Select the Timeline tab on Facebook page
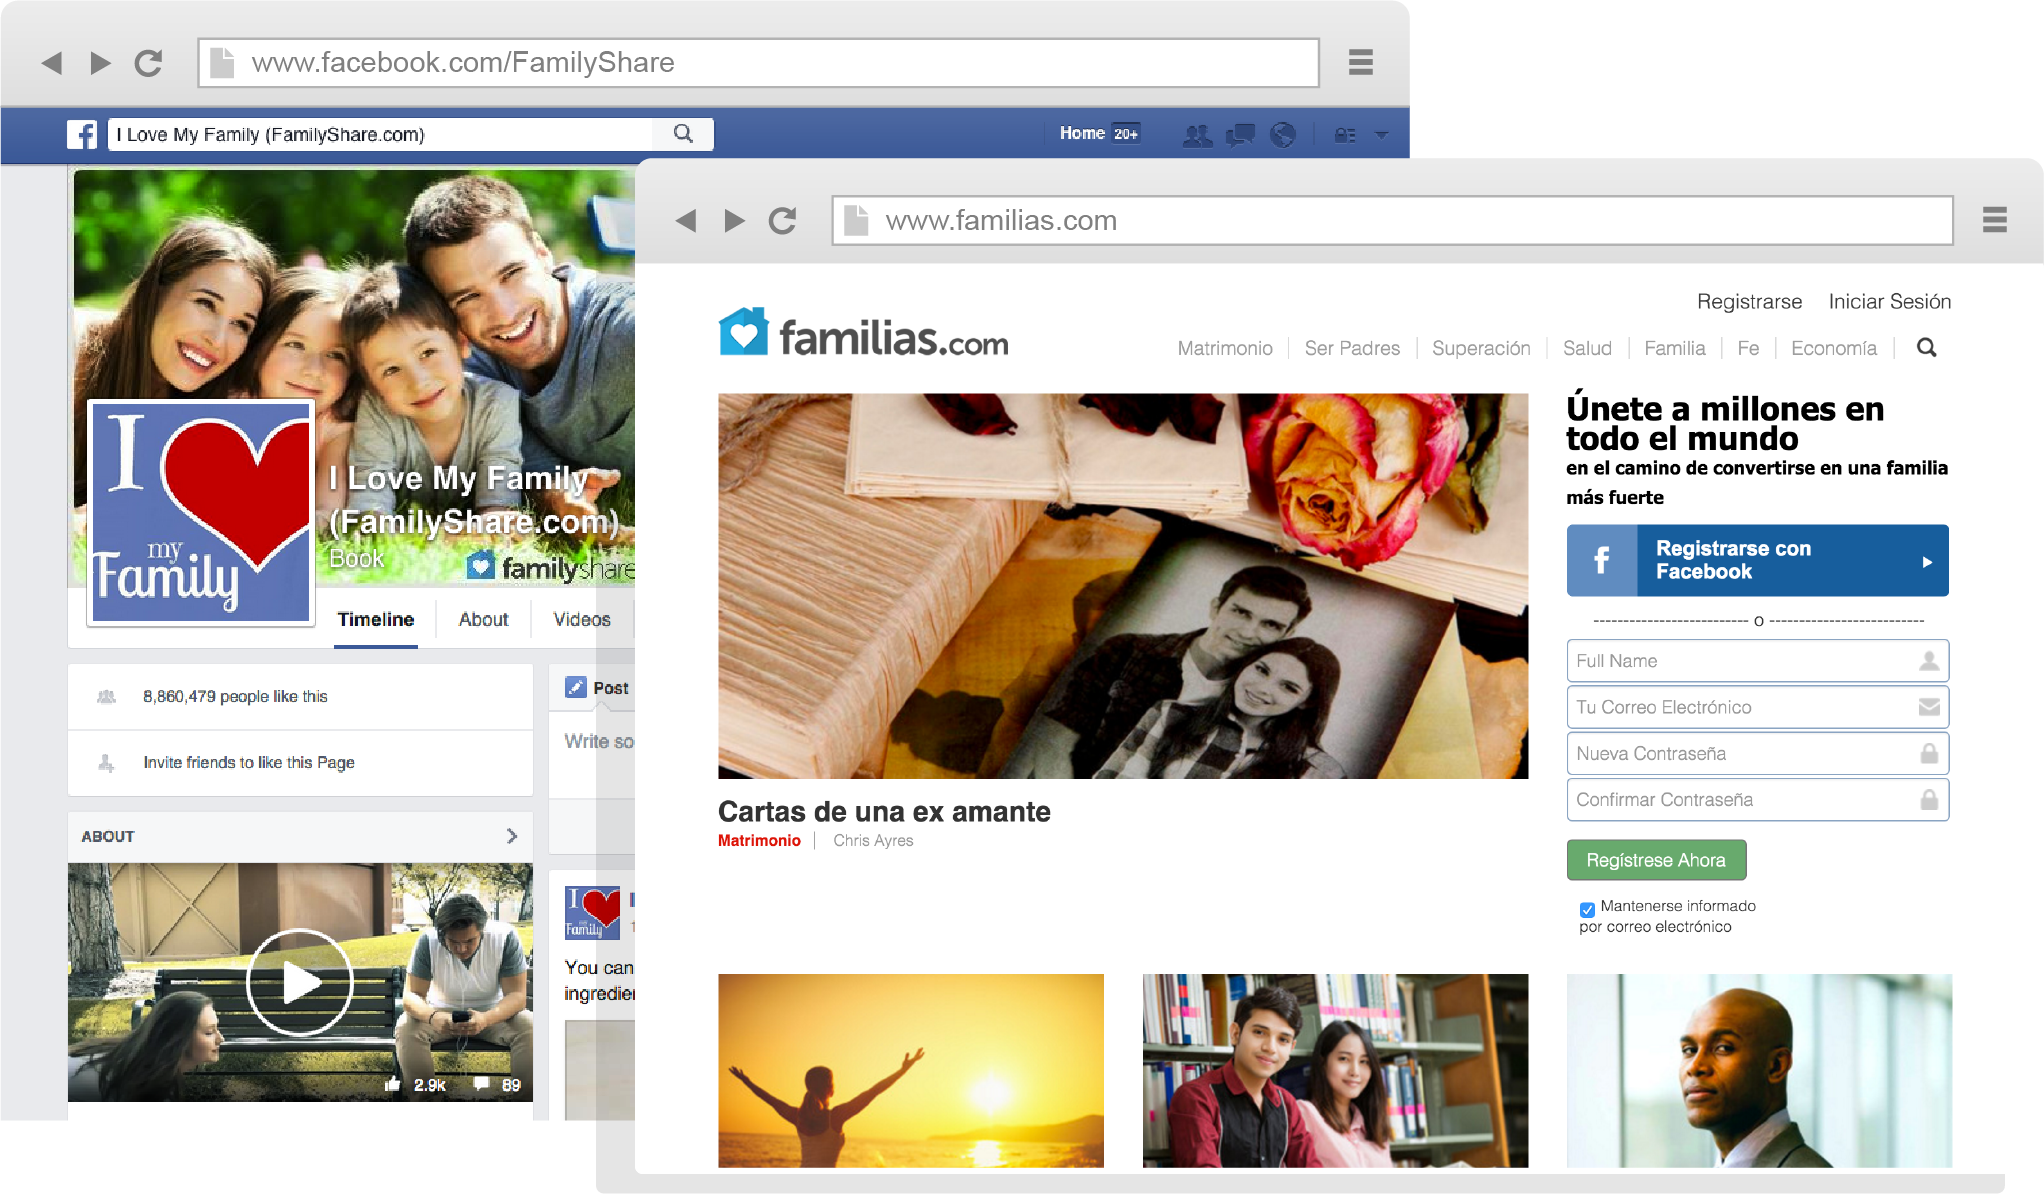 (x=376, y=619)
